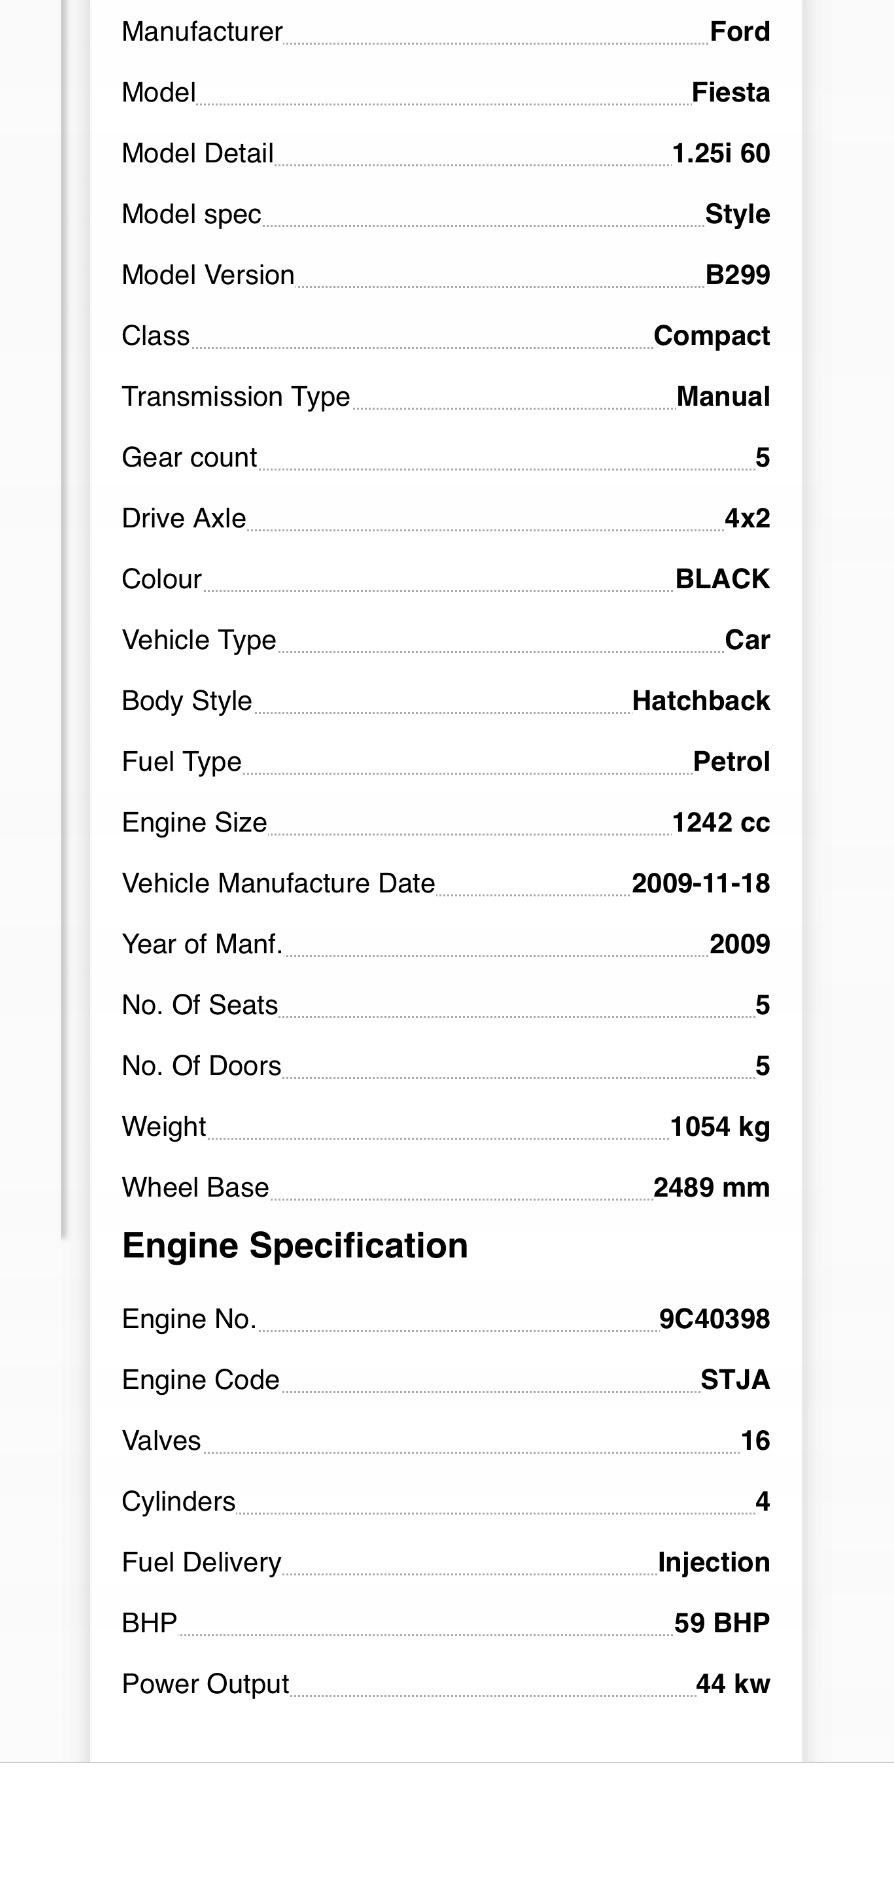The width and height of the screenshot is (894, 1877).
Task: Click the Engine Specification heading
Action: click(x=295, y=1246)
